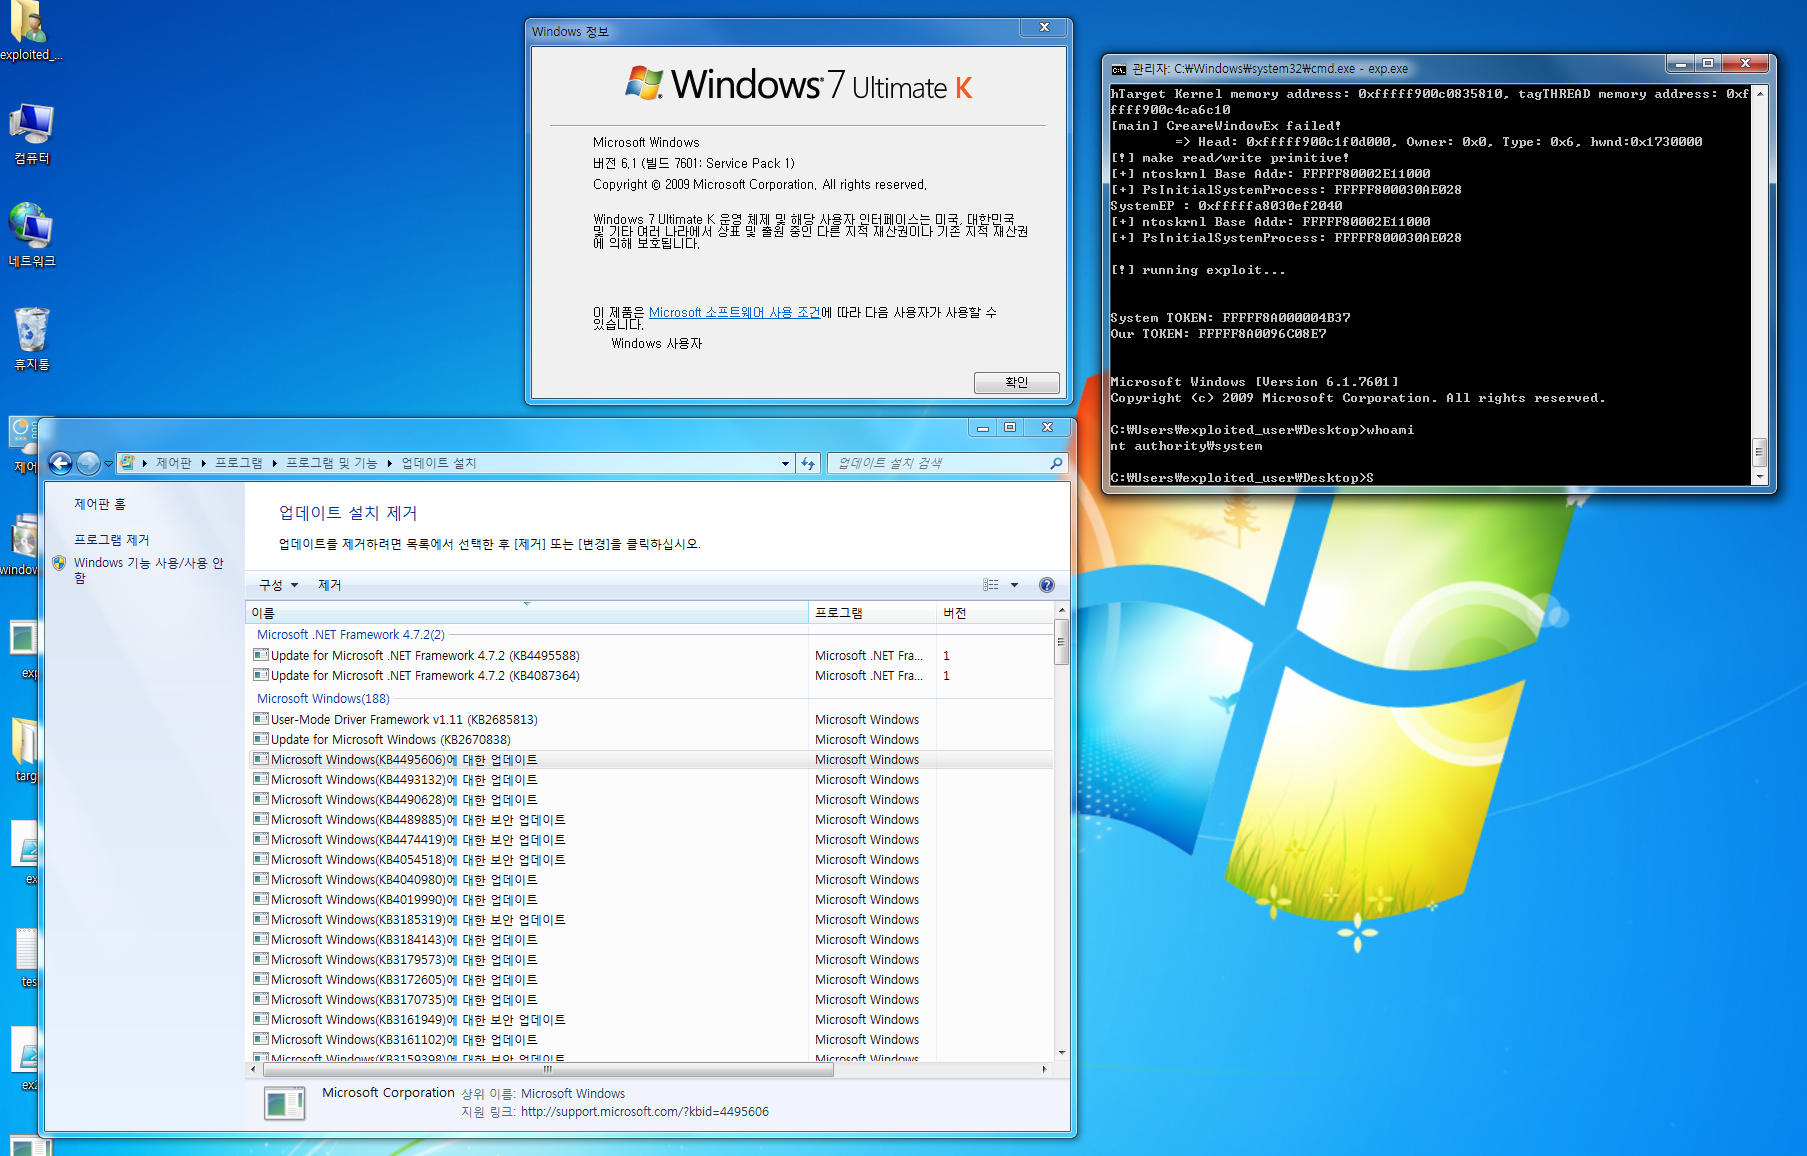This screenshot has height=1156, width=1807.
Task: Select the Microsoft Windows(KB4495606) update row
Action: tap(650, 759)
